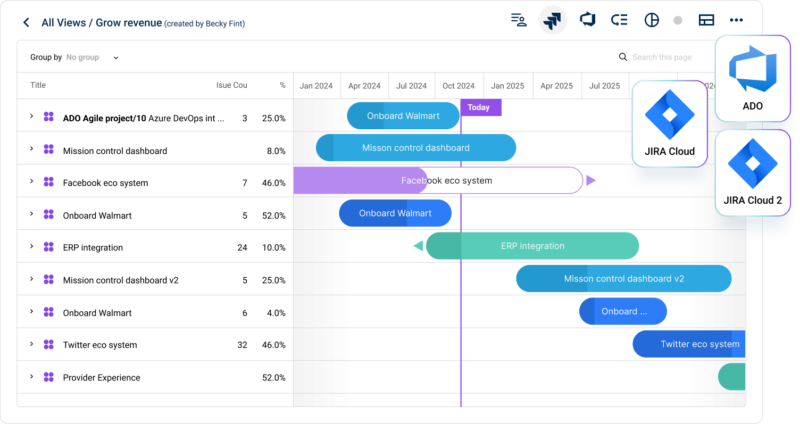Expand the Twitter eco system row
This screenshot has width=800, height=424.
click(x=32, y=344)
